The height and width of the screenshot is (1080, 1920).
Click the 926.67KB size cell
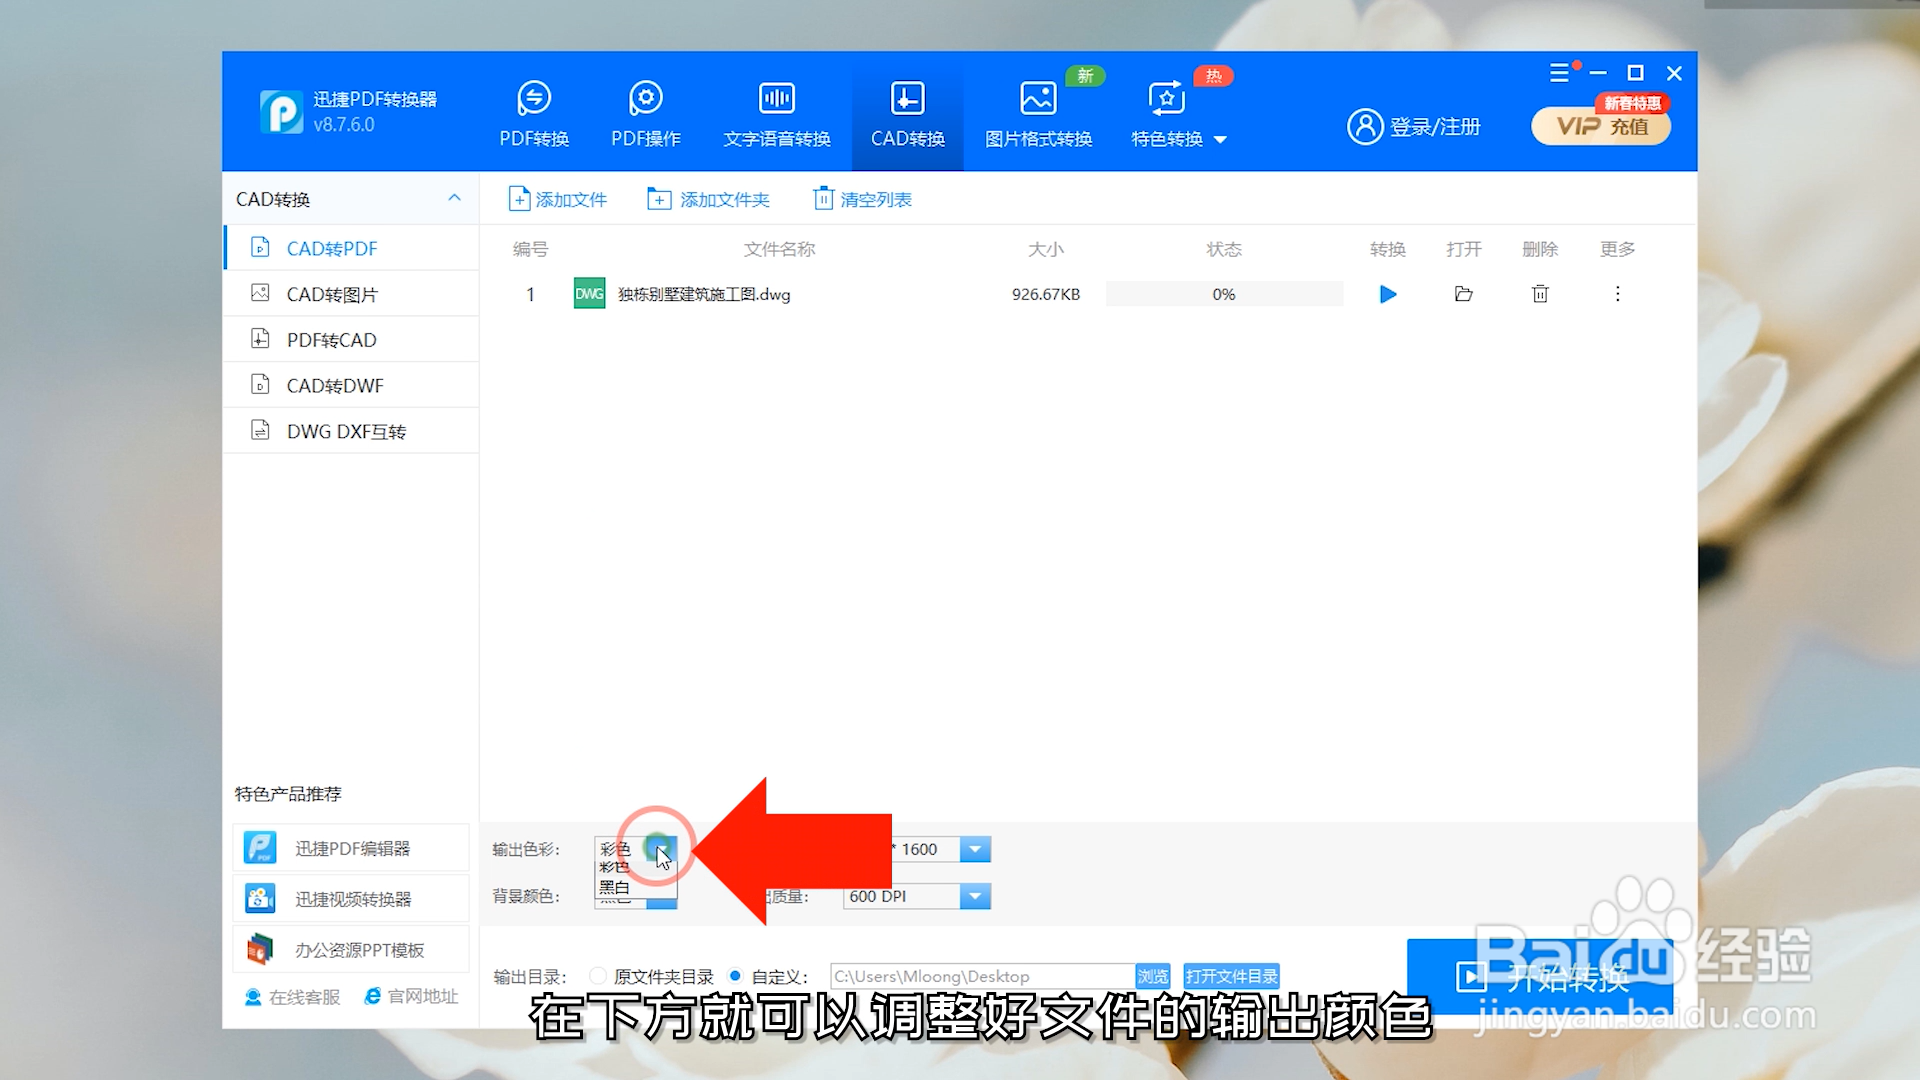[x=1046, y=294]
